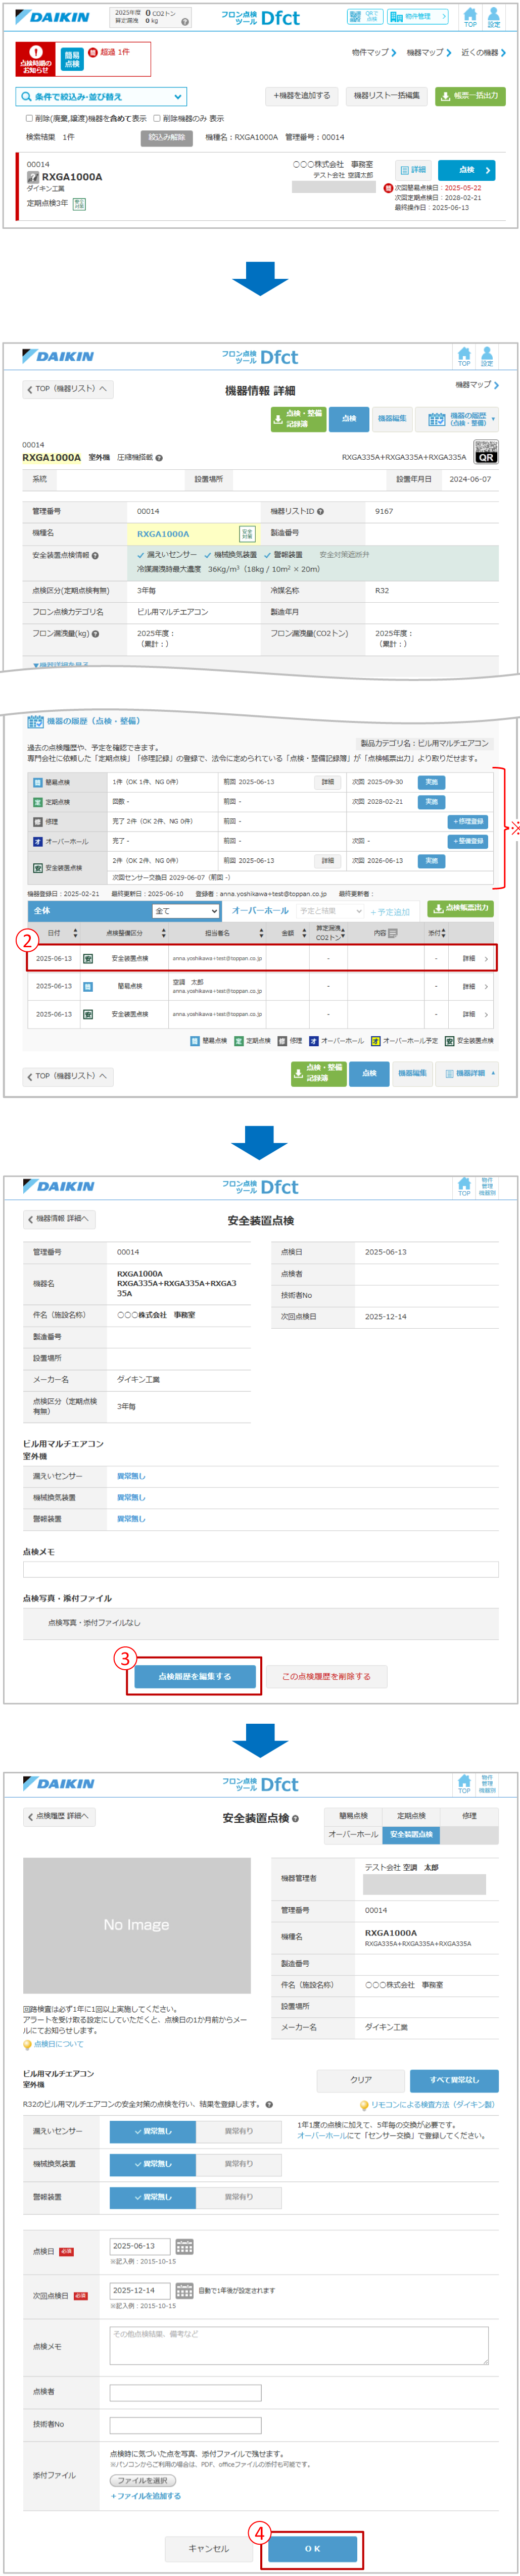Select 安全装置点検 tab on edit form
Screen dimensions: 520x2576
[411, 1834]
